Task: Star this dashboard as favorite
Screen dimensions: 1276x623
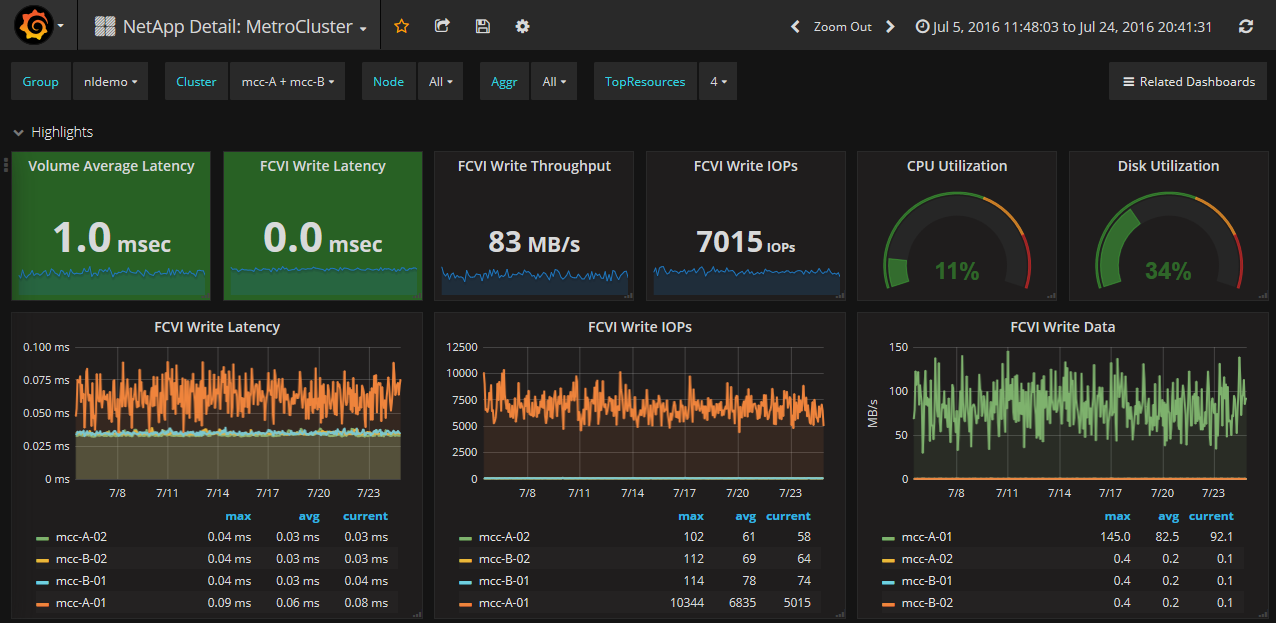Action: 401,27
